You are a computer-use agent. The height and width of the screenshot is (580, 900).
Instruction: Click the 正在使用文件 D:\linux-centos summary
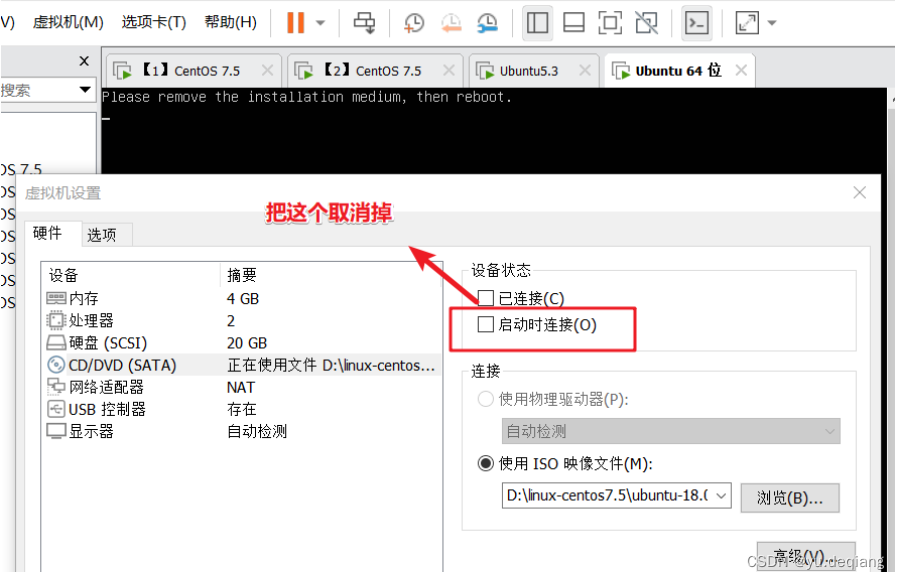(x=331, y=365)
